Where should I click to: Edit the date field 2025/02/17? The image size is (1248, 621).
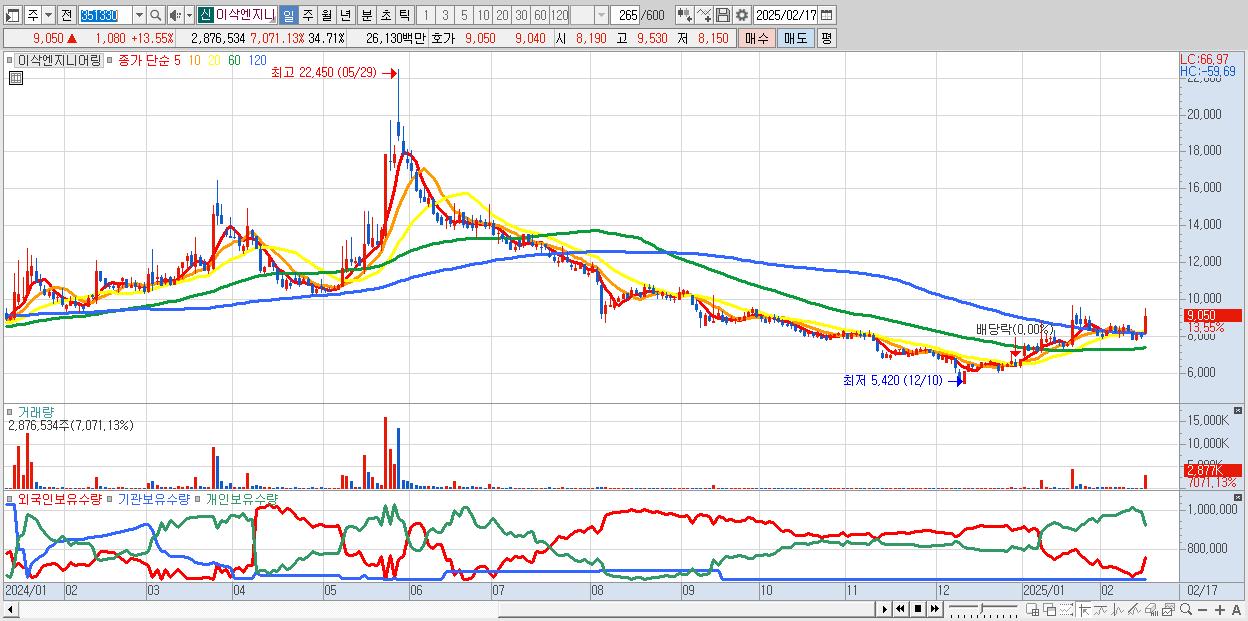pos(786,15)
